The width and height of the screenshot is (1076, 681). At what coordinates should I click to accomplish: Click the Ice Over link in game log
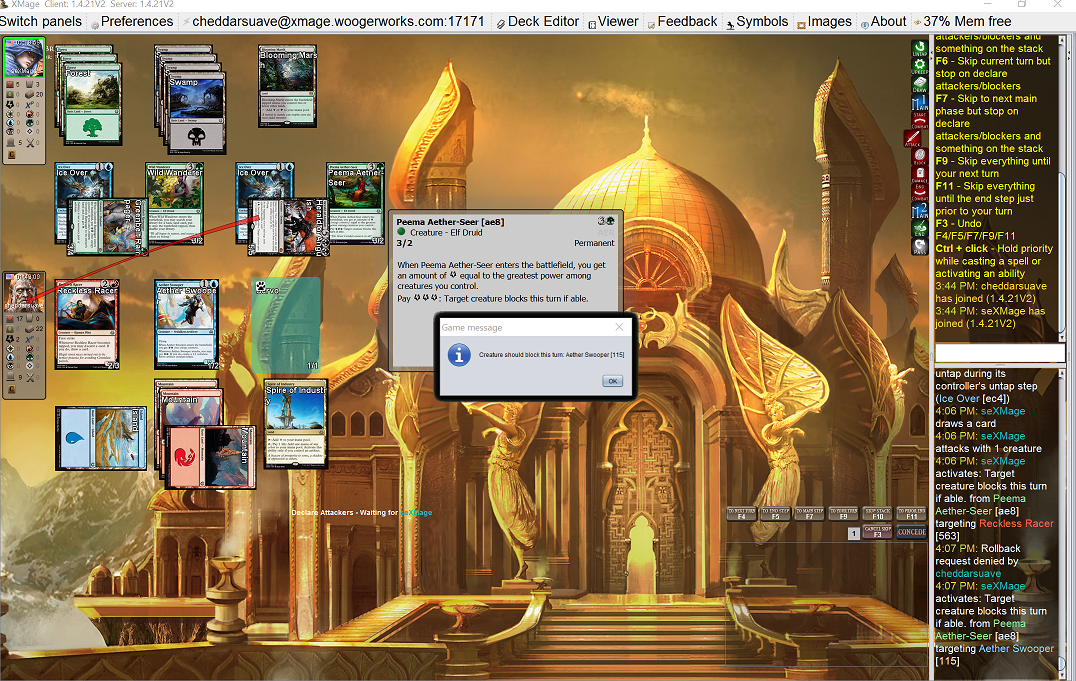[959, 399]
